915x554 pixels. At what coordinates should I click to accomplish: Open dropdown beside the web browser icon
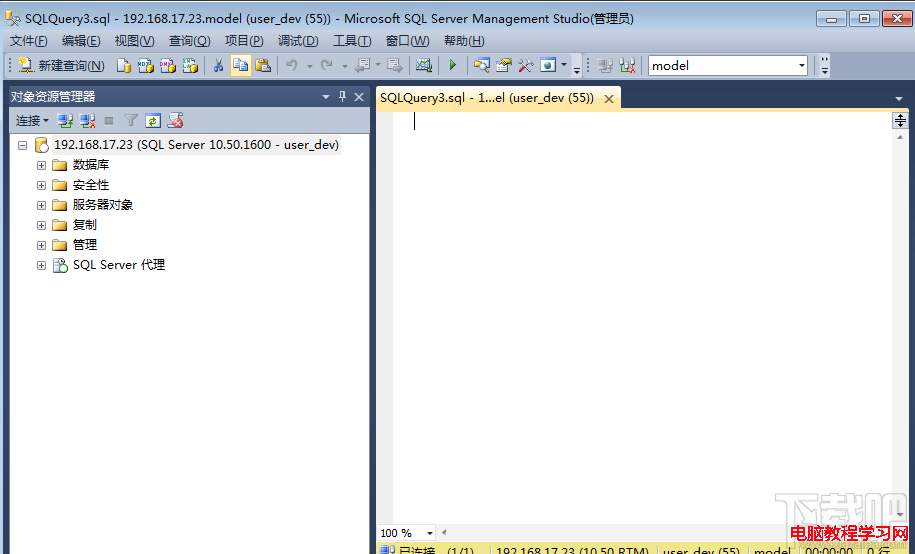tap(564, 65)
